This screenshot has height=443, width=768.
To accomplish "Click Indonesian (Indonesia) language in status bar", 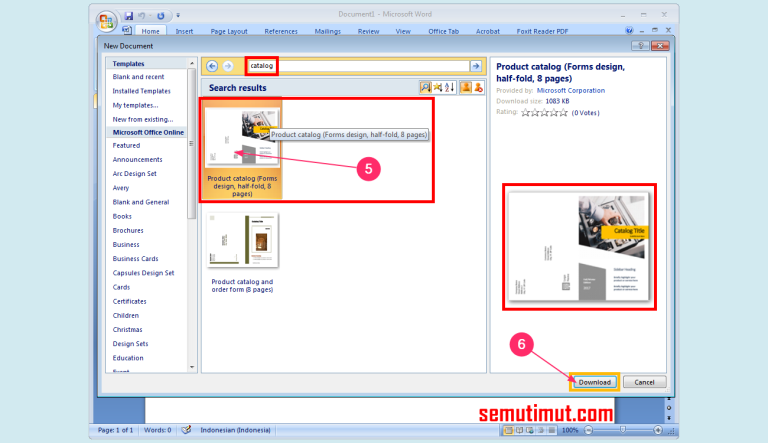I will [235, 430].
